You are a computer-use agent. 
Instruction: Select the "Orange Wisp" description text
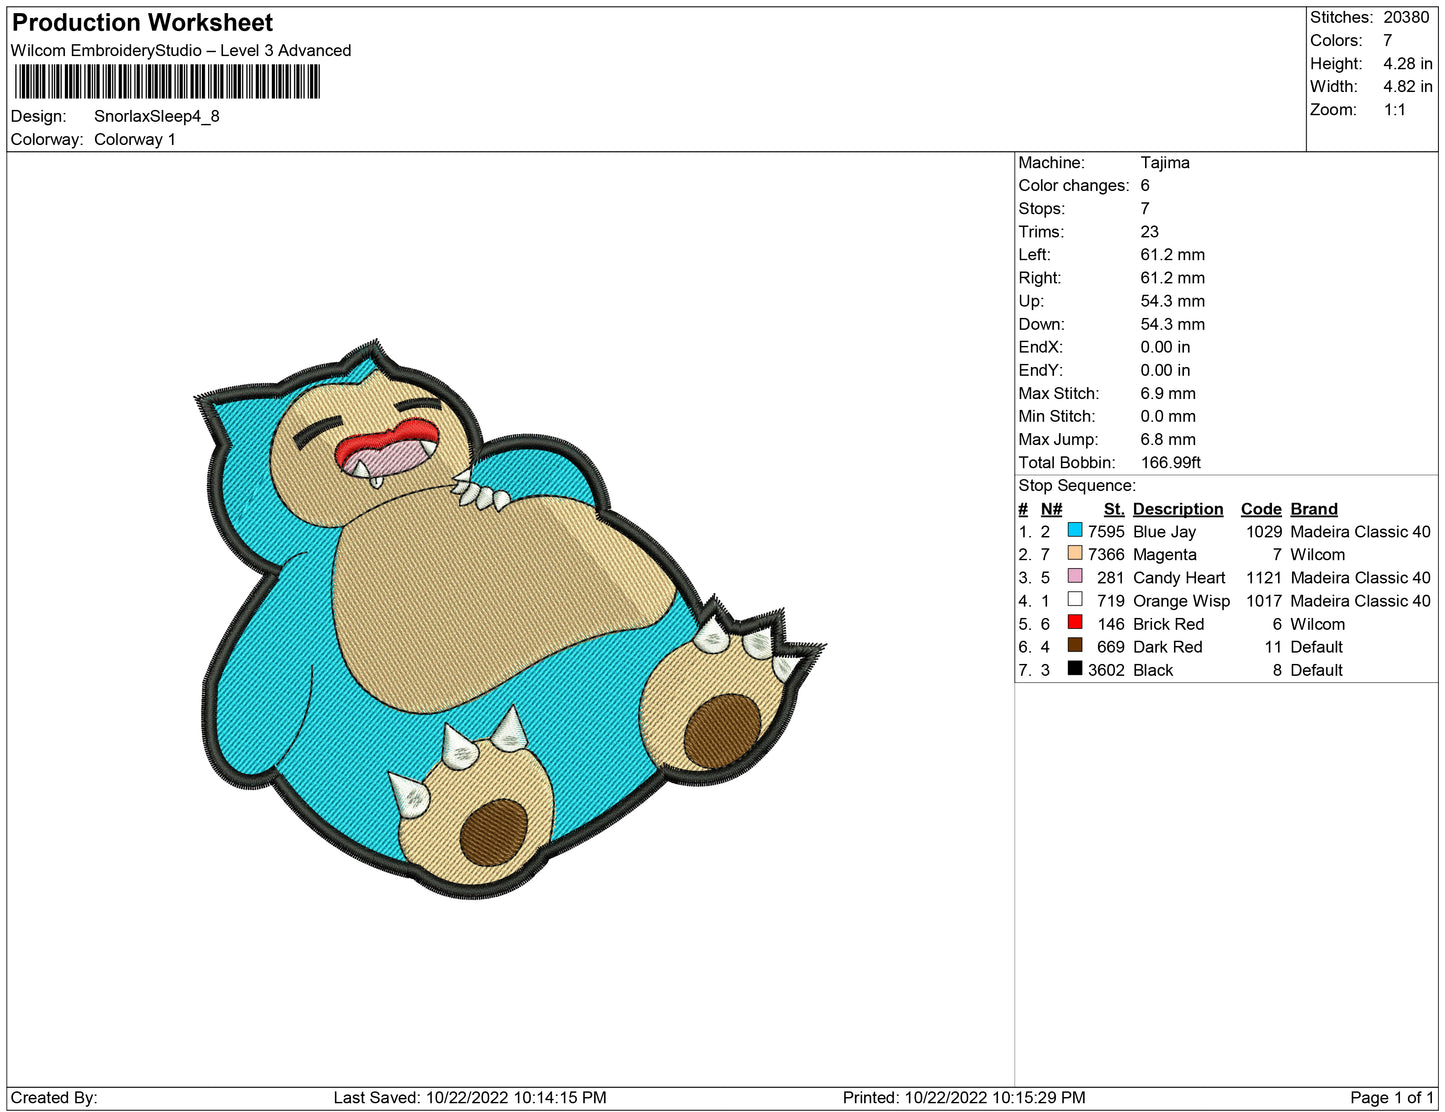click(x=1181, y=601)
